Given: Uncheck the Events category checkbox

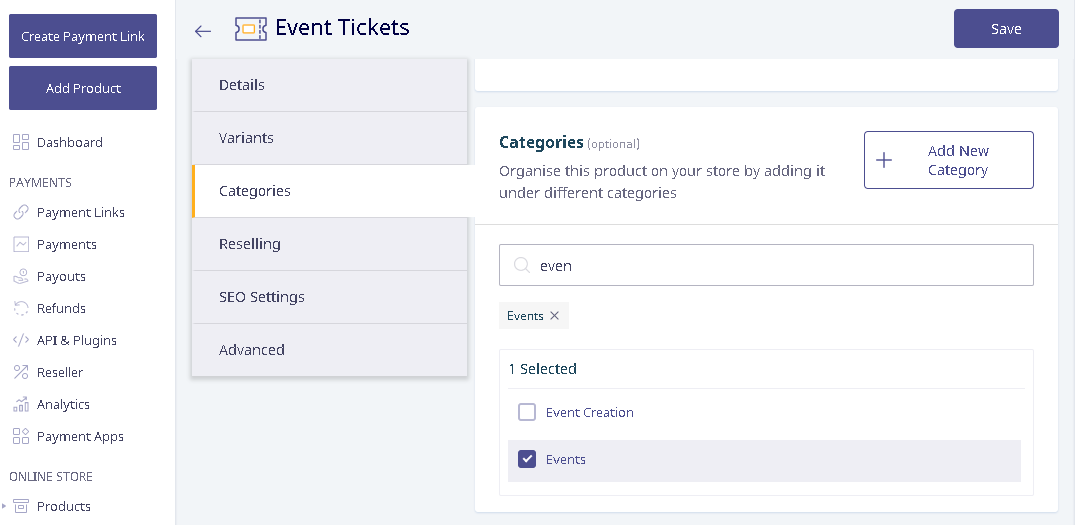Looking at the screenshot, I should [527, 459].
